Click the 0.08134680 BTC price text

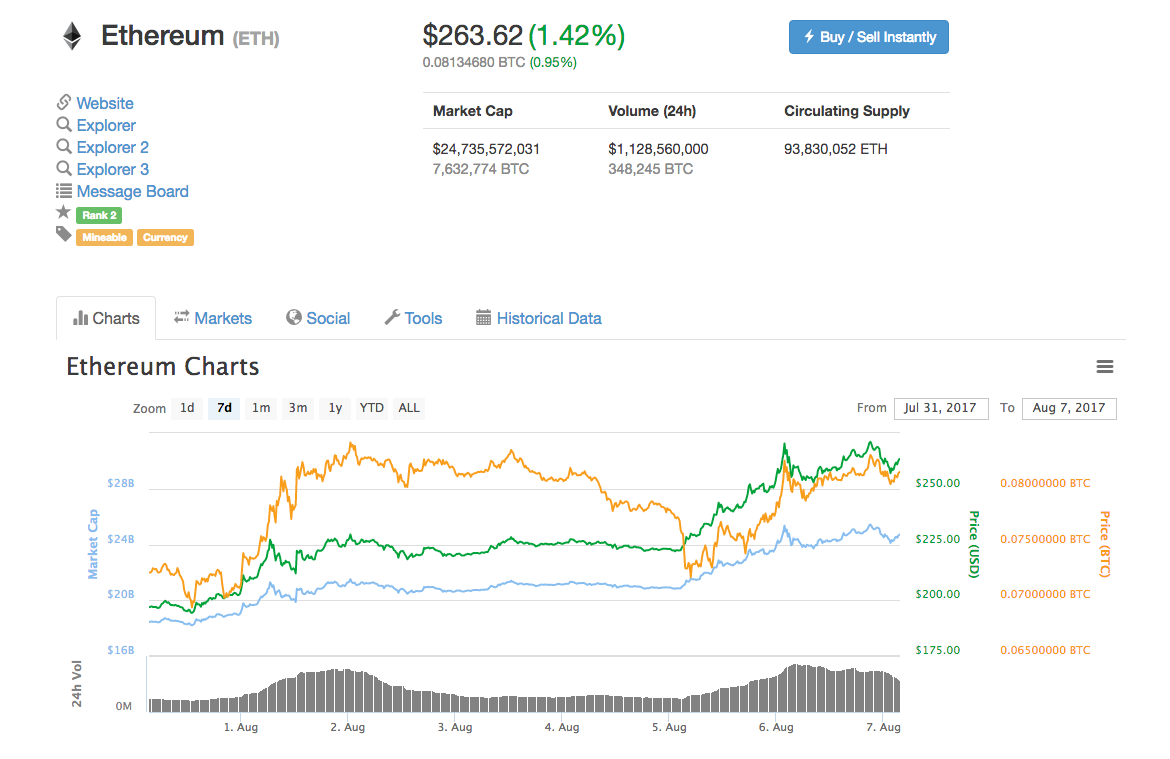pyautogui.click(x=474, y=63)
